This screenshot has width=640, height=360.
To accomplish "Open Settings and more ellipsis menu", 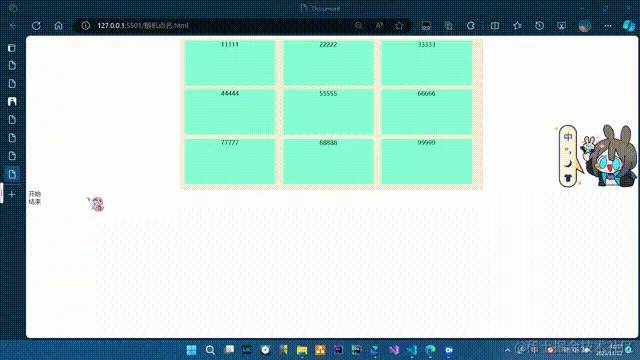I will click(608, 26).
